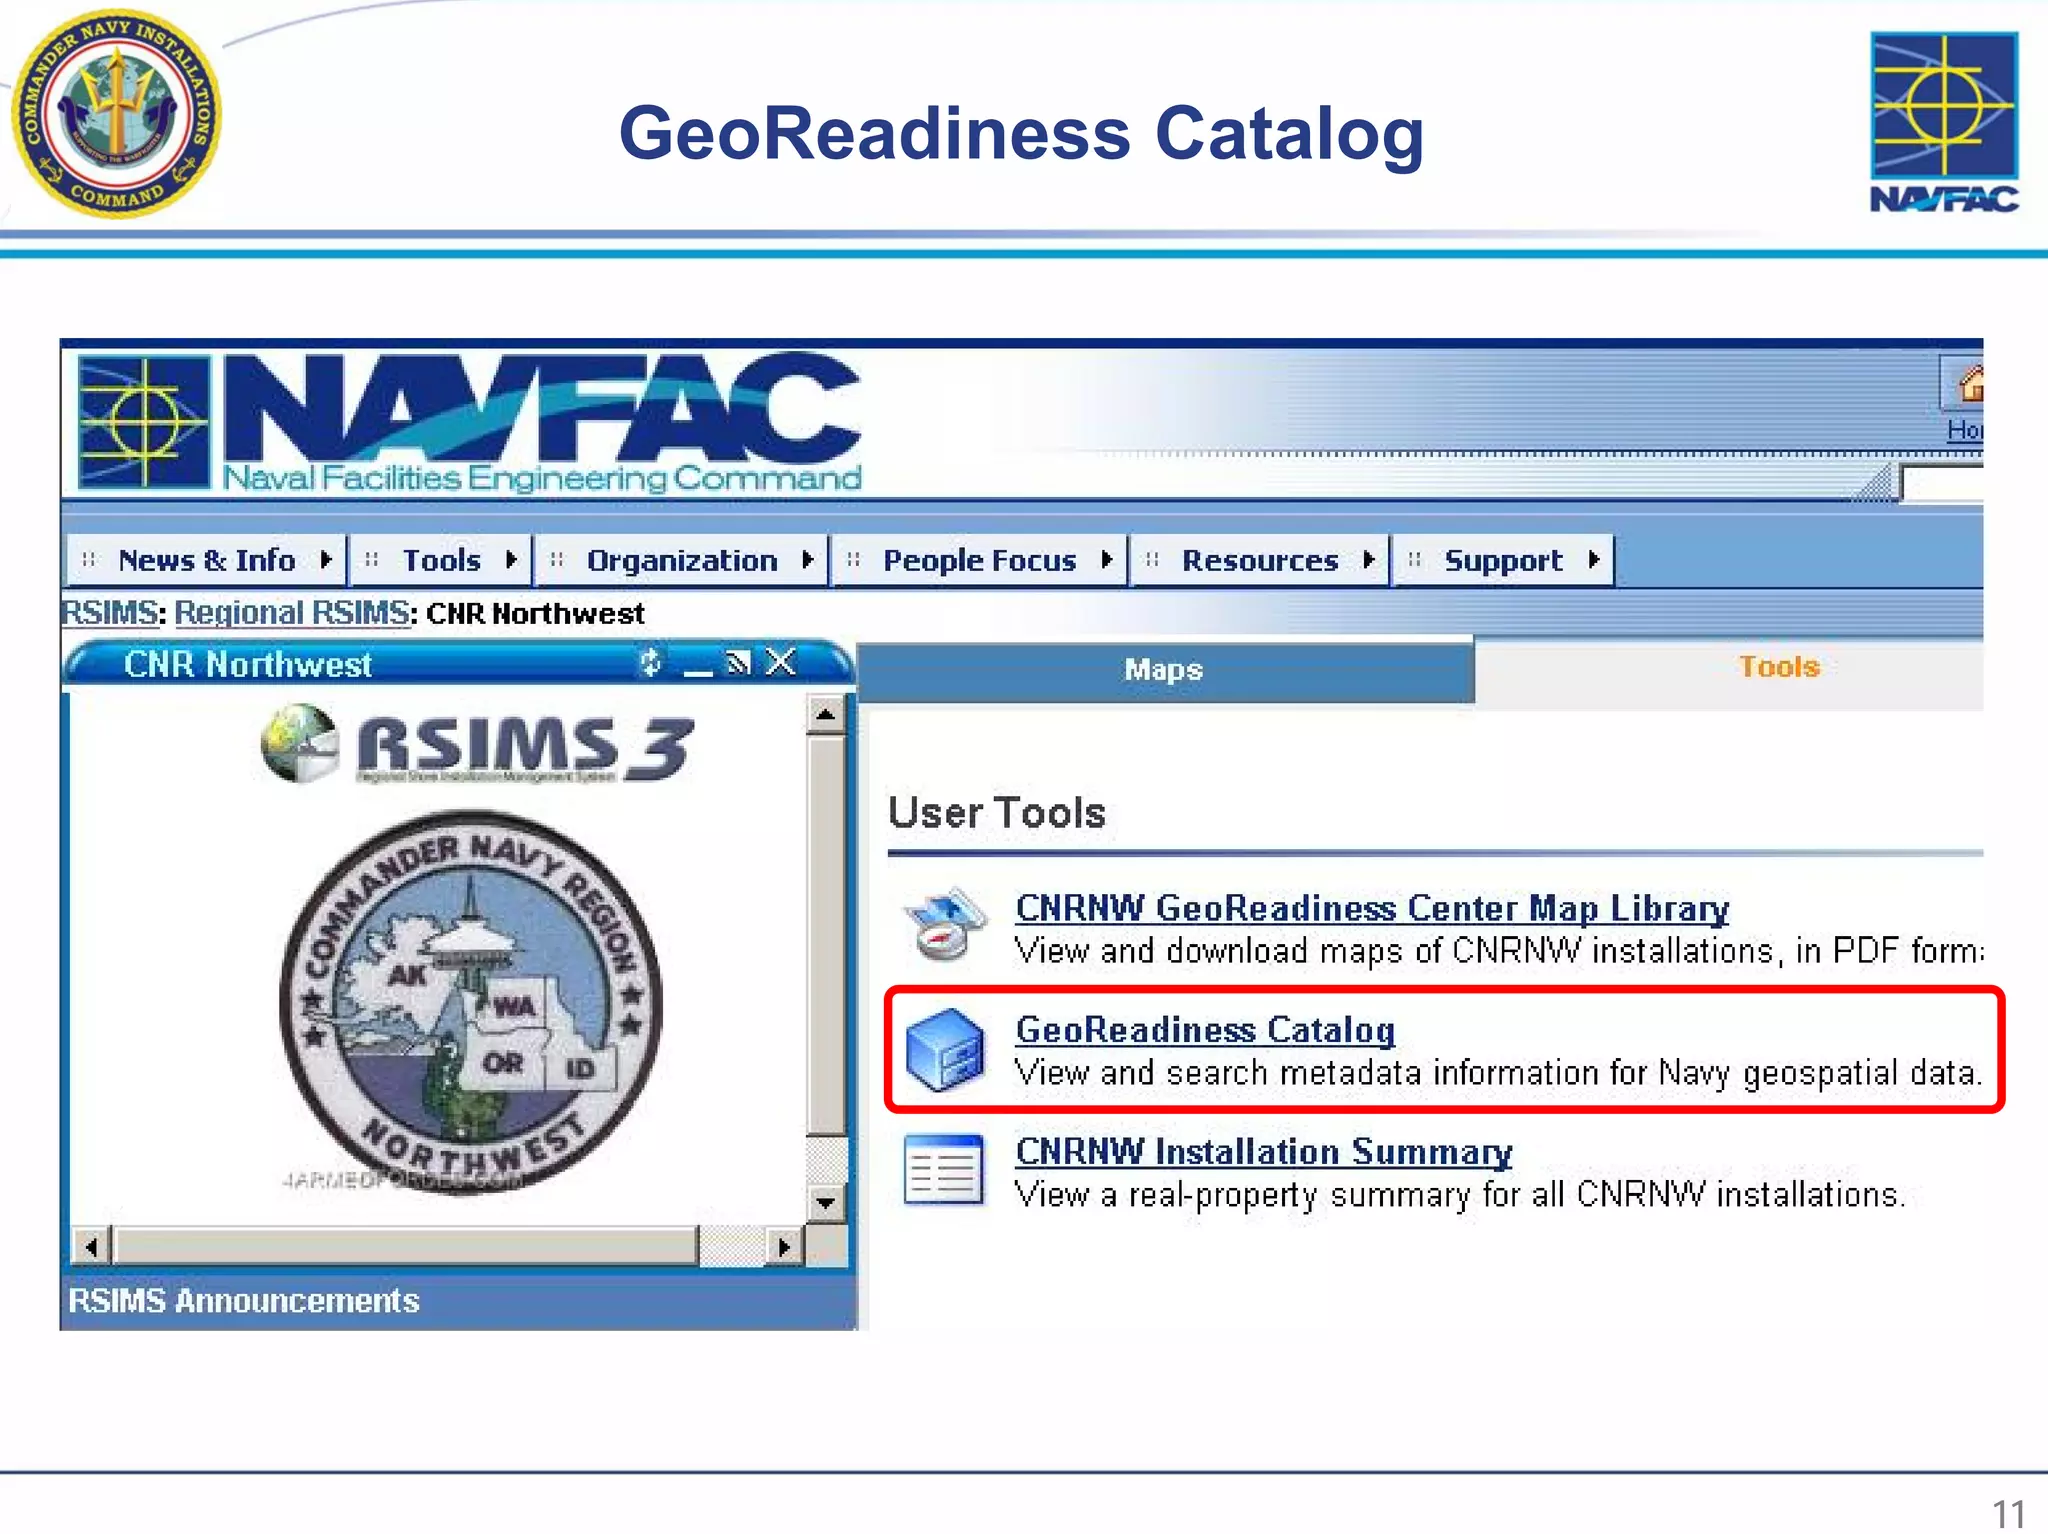Click the refresh icon in CNR Northwest panel

[x=651, y=662]
